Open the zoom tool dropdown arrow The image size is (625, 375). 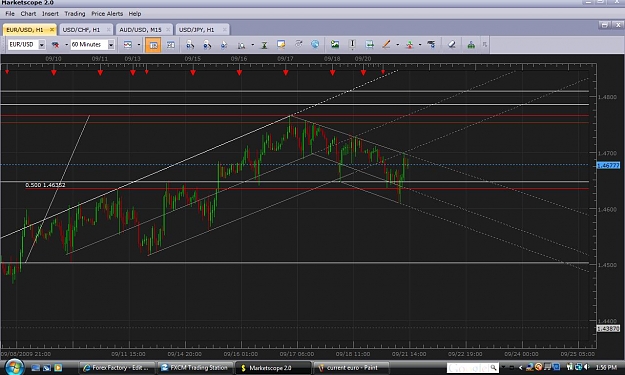252,45
